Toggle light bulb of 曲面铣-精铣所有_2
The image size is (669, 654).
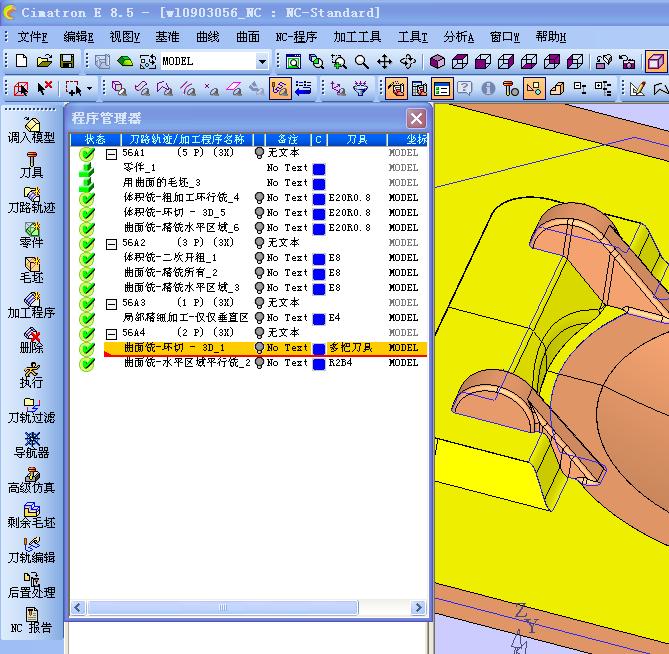tap(259, 272)
